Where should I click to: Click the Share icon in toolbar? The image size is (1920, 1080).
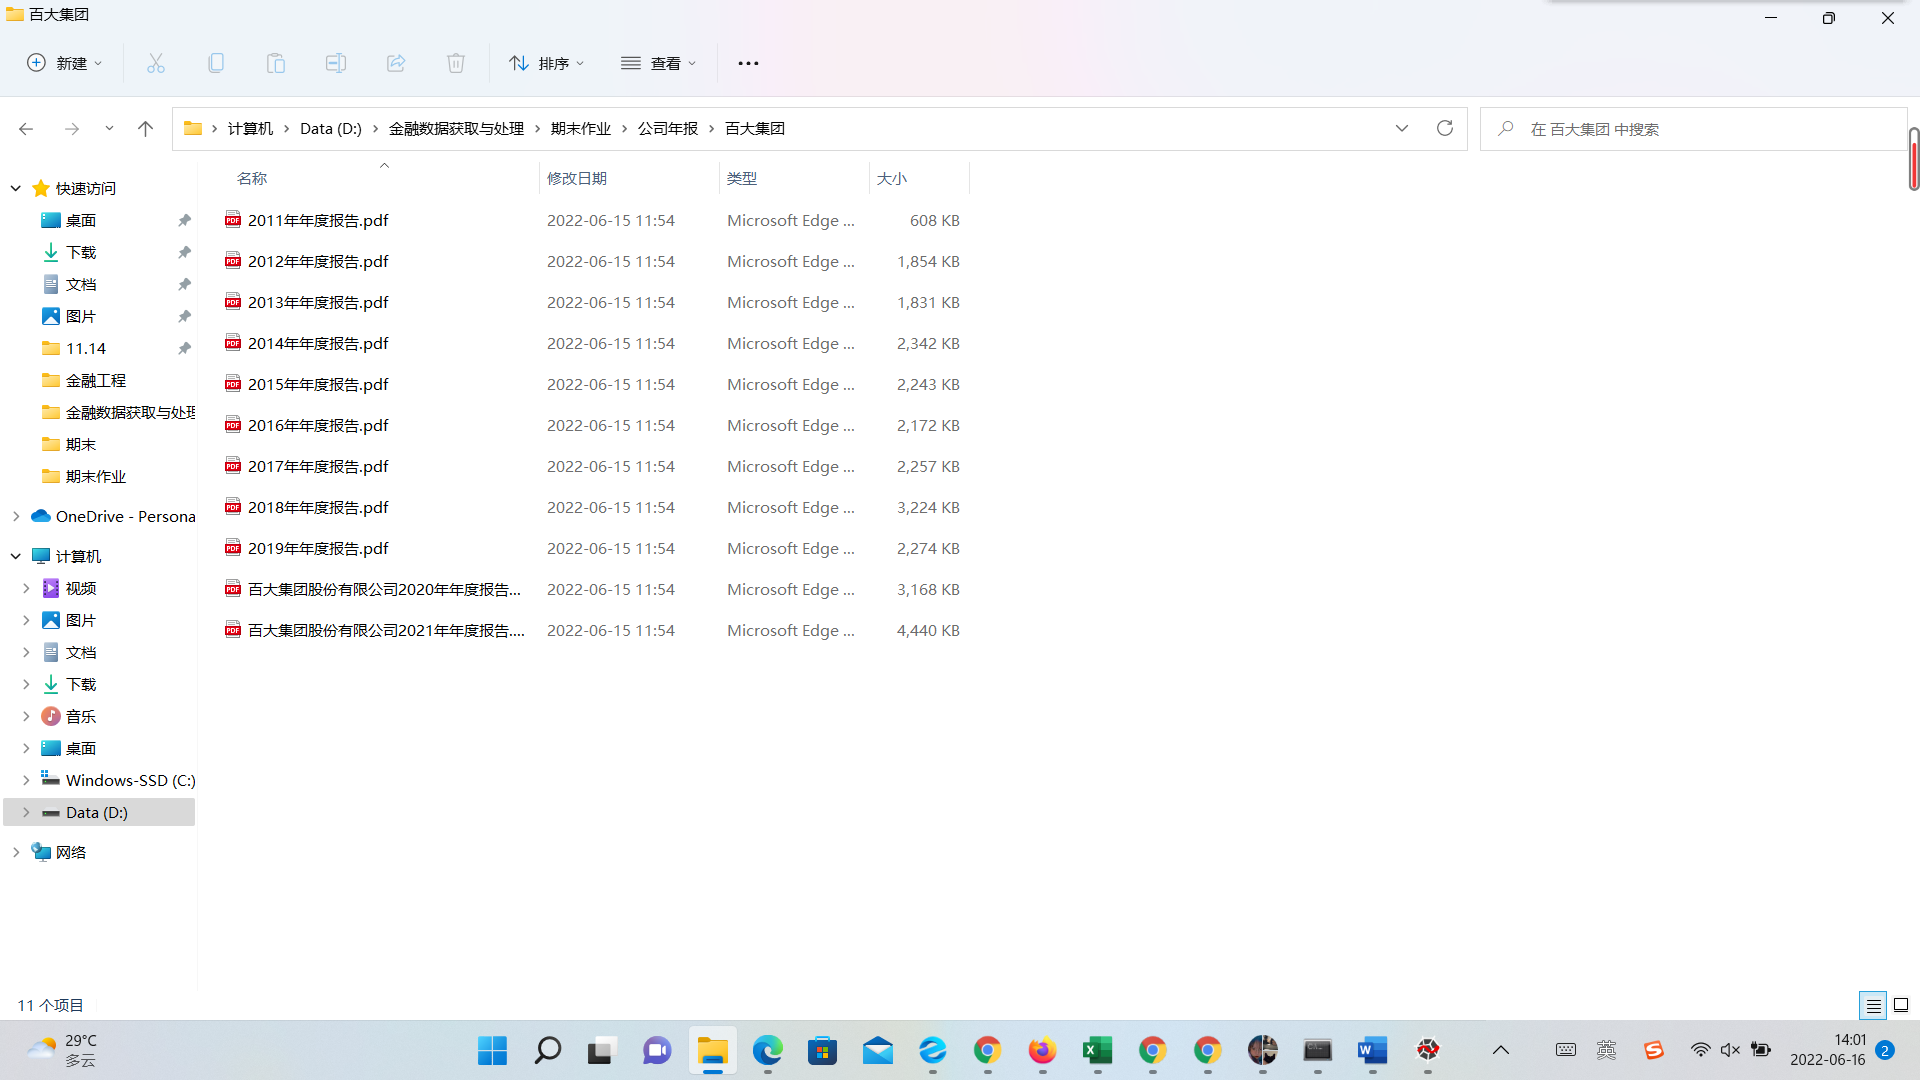point(396,63)
